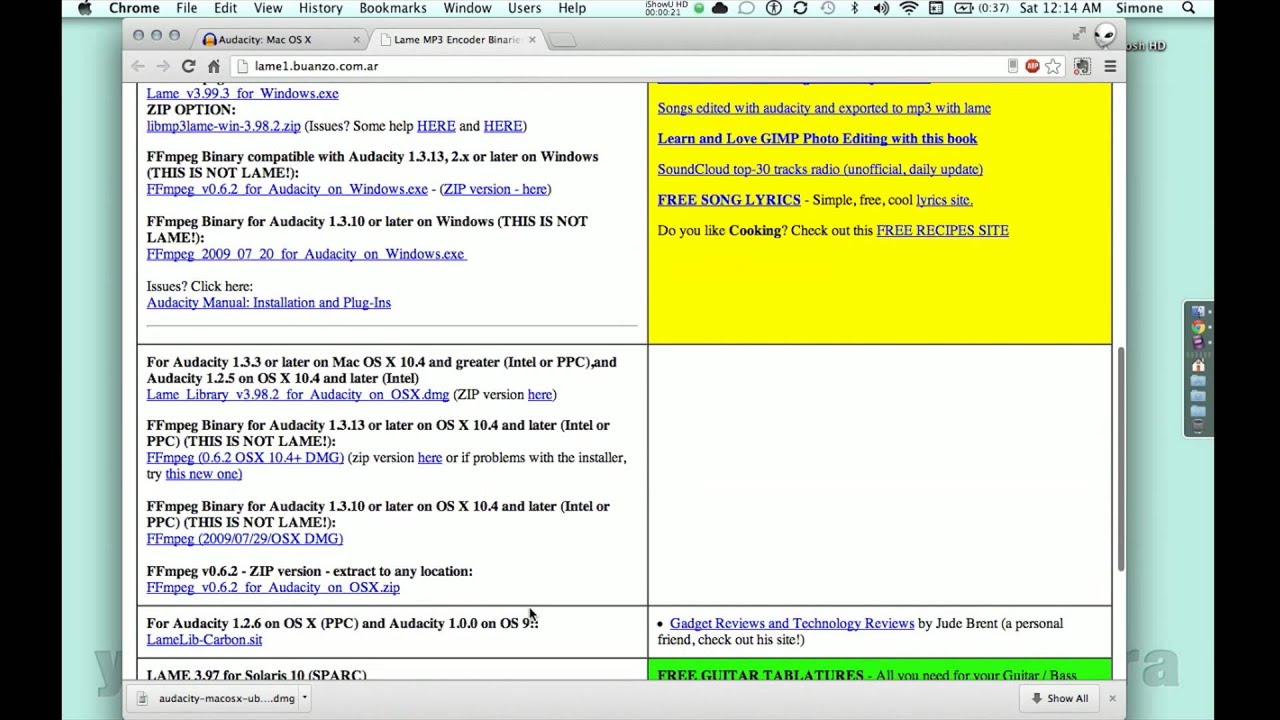Open Audacity Manual: Installation and Plug-Ins
Image resolution: width=1280 pixels, height=720 pixels.
268,302
